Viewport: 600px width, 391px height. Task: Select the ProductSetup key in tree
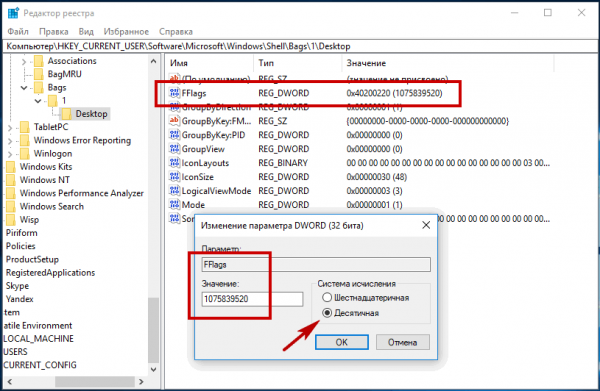[x=32, y=259]
